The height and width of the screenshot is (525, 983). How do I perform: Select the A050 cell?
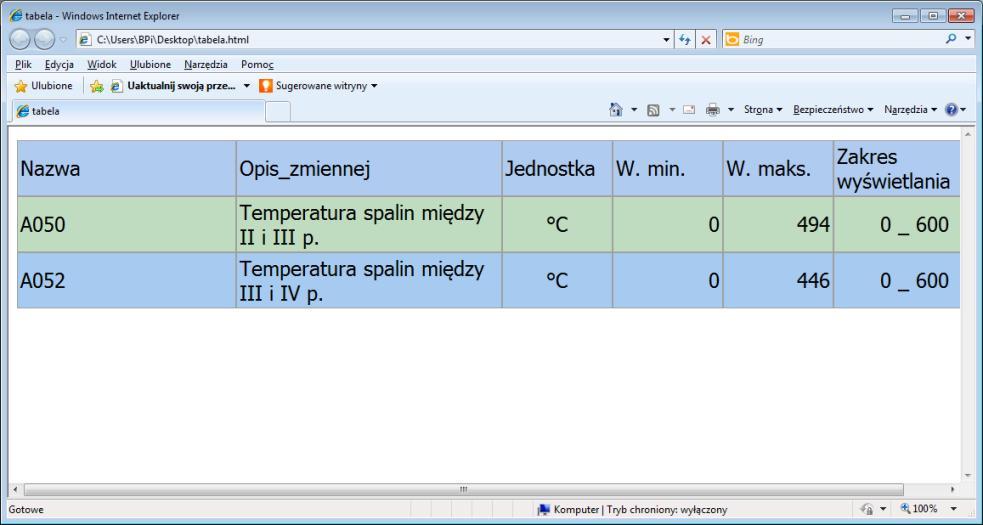127,224
